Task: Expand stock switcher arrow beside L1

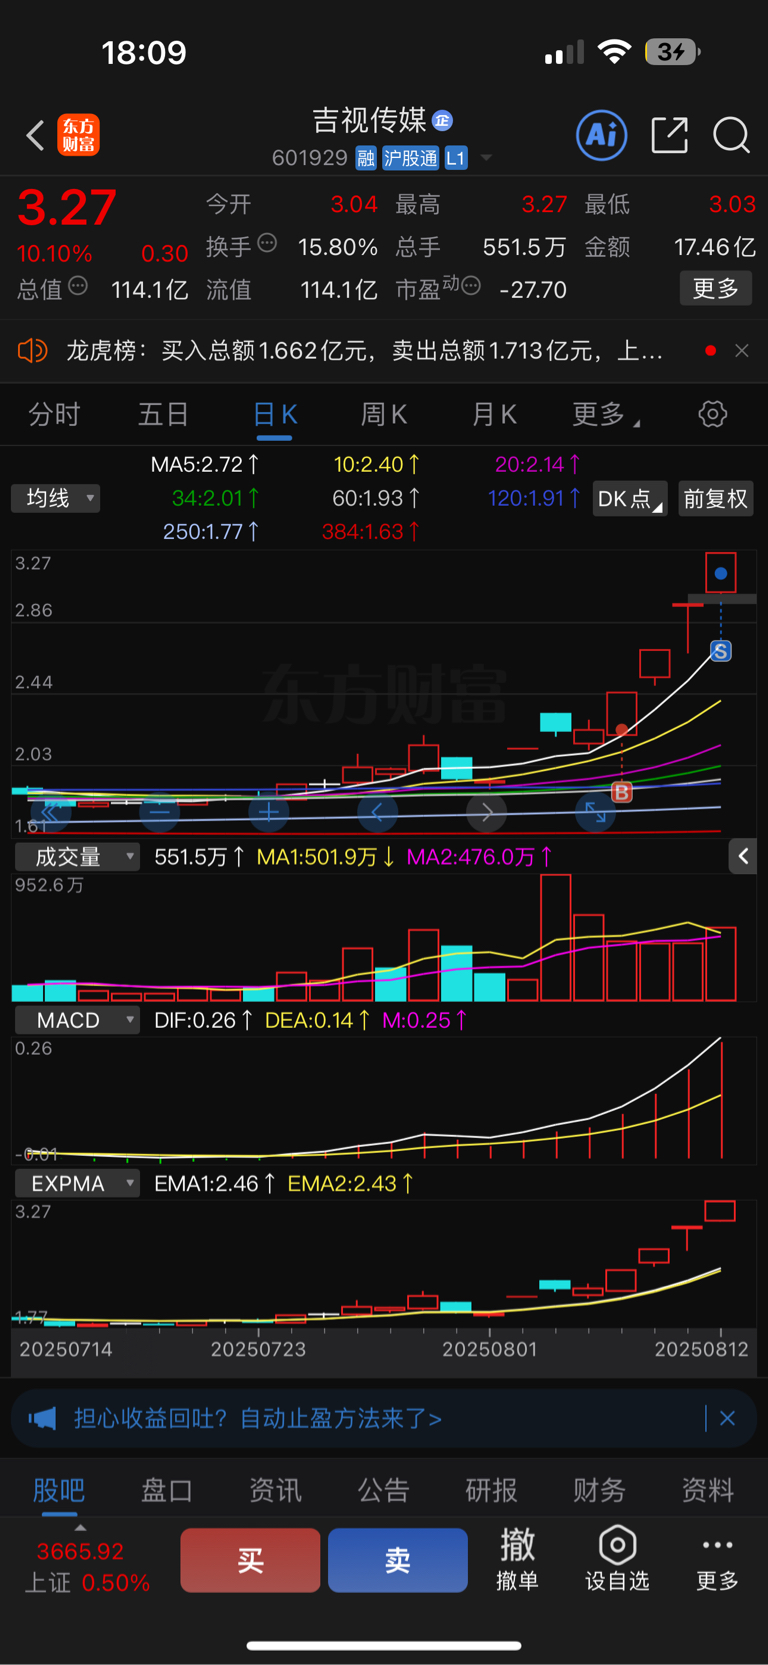Action: click(486, 158)
